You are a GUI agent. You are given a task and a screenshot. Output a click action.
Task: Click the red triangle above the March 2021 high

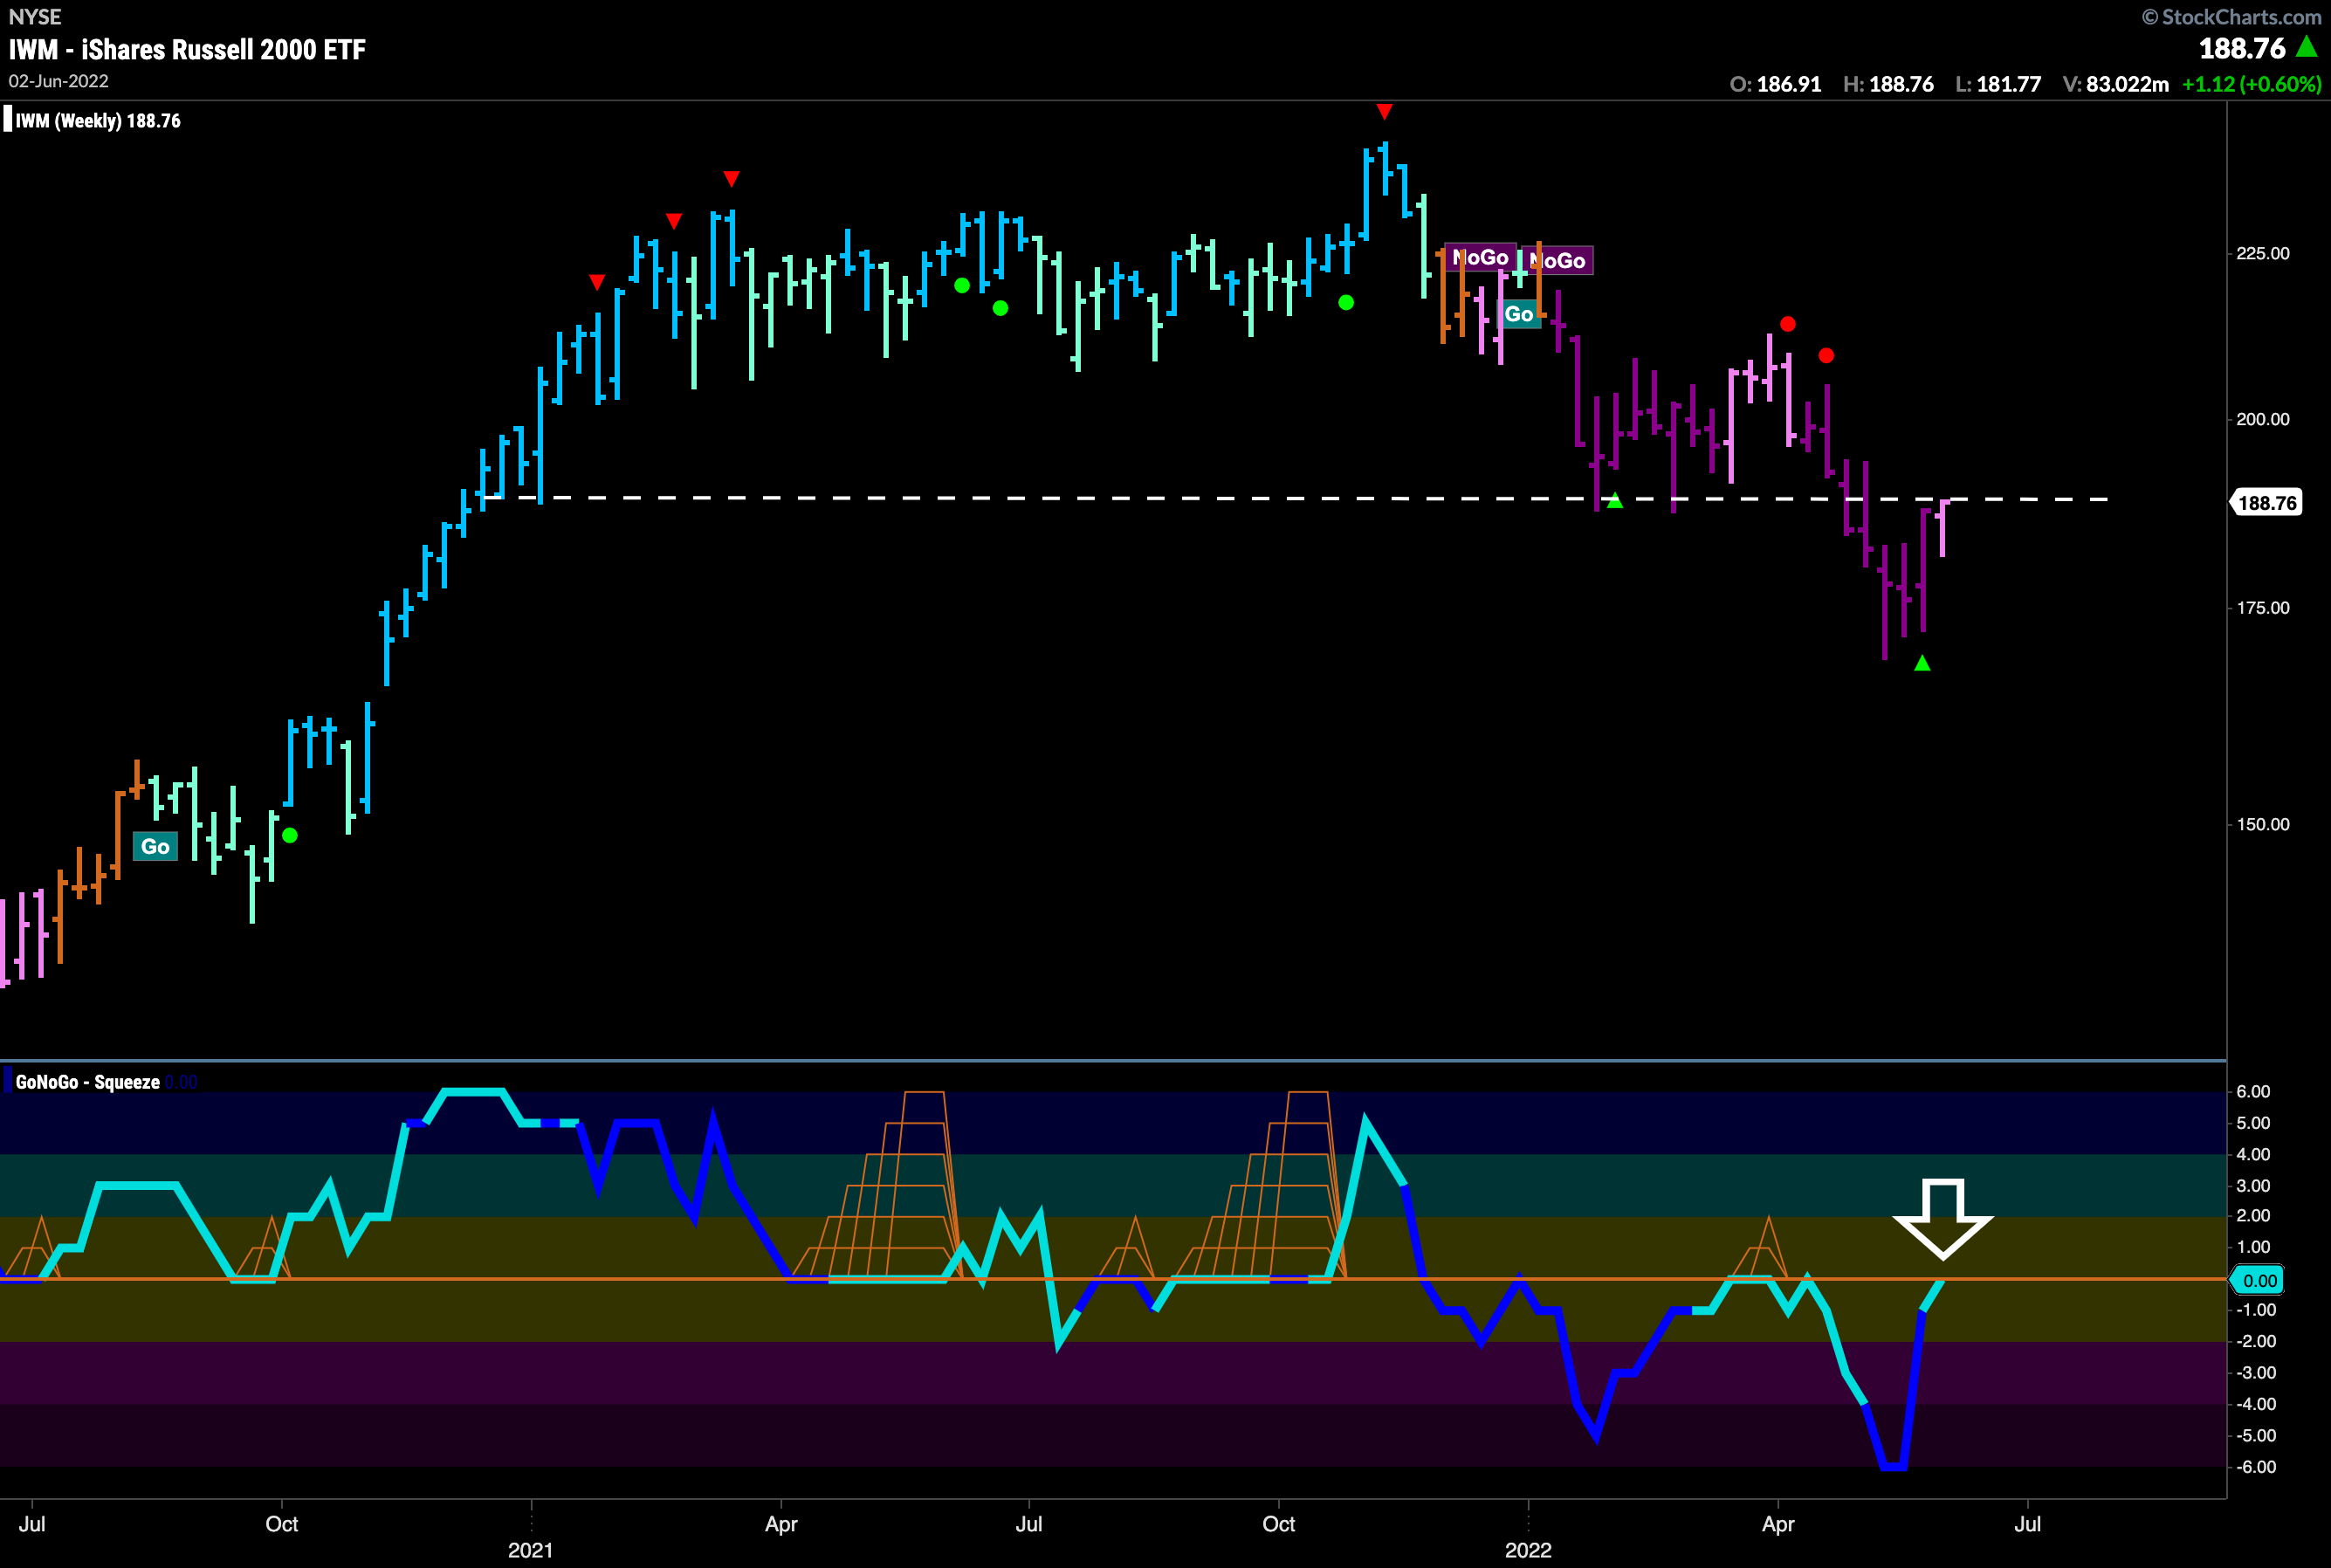pos(732,179)
